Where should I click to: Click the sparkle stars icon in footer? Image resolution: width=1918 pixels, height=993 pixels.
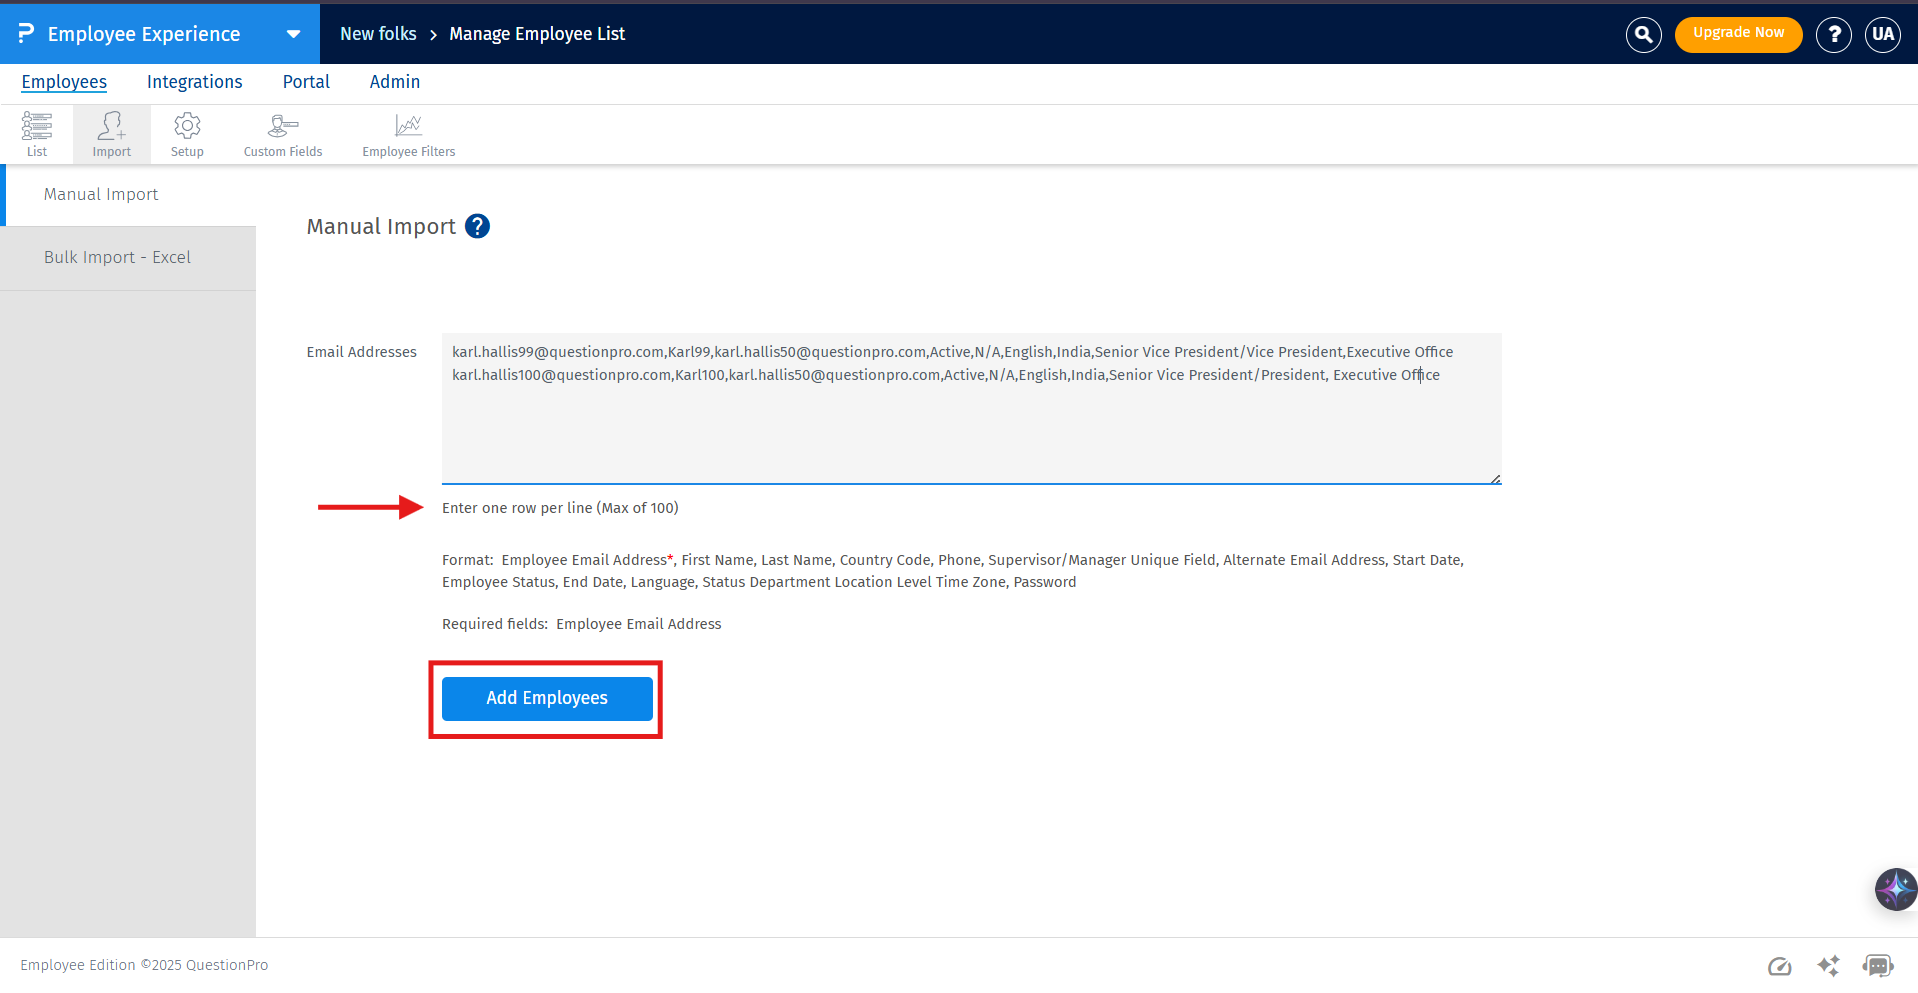pyautogui.click(x=1828, y=966)
